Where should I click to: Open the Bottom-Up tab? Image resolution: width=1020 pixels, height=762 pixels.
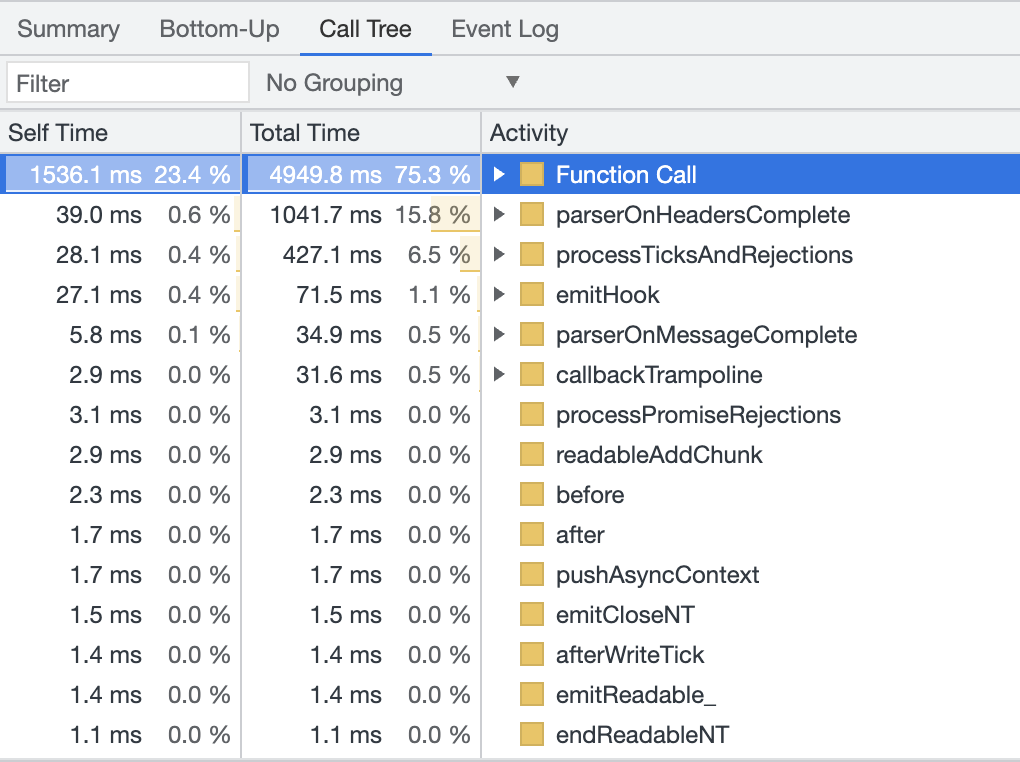point(219,29)
